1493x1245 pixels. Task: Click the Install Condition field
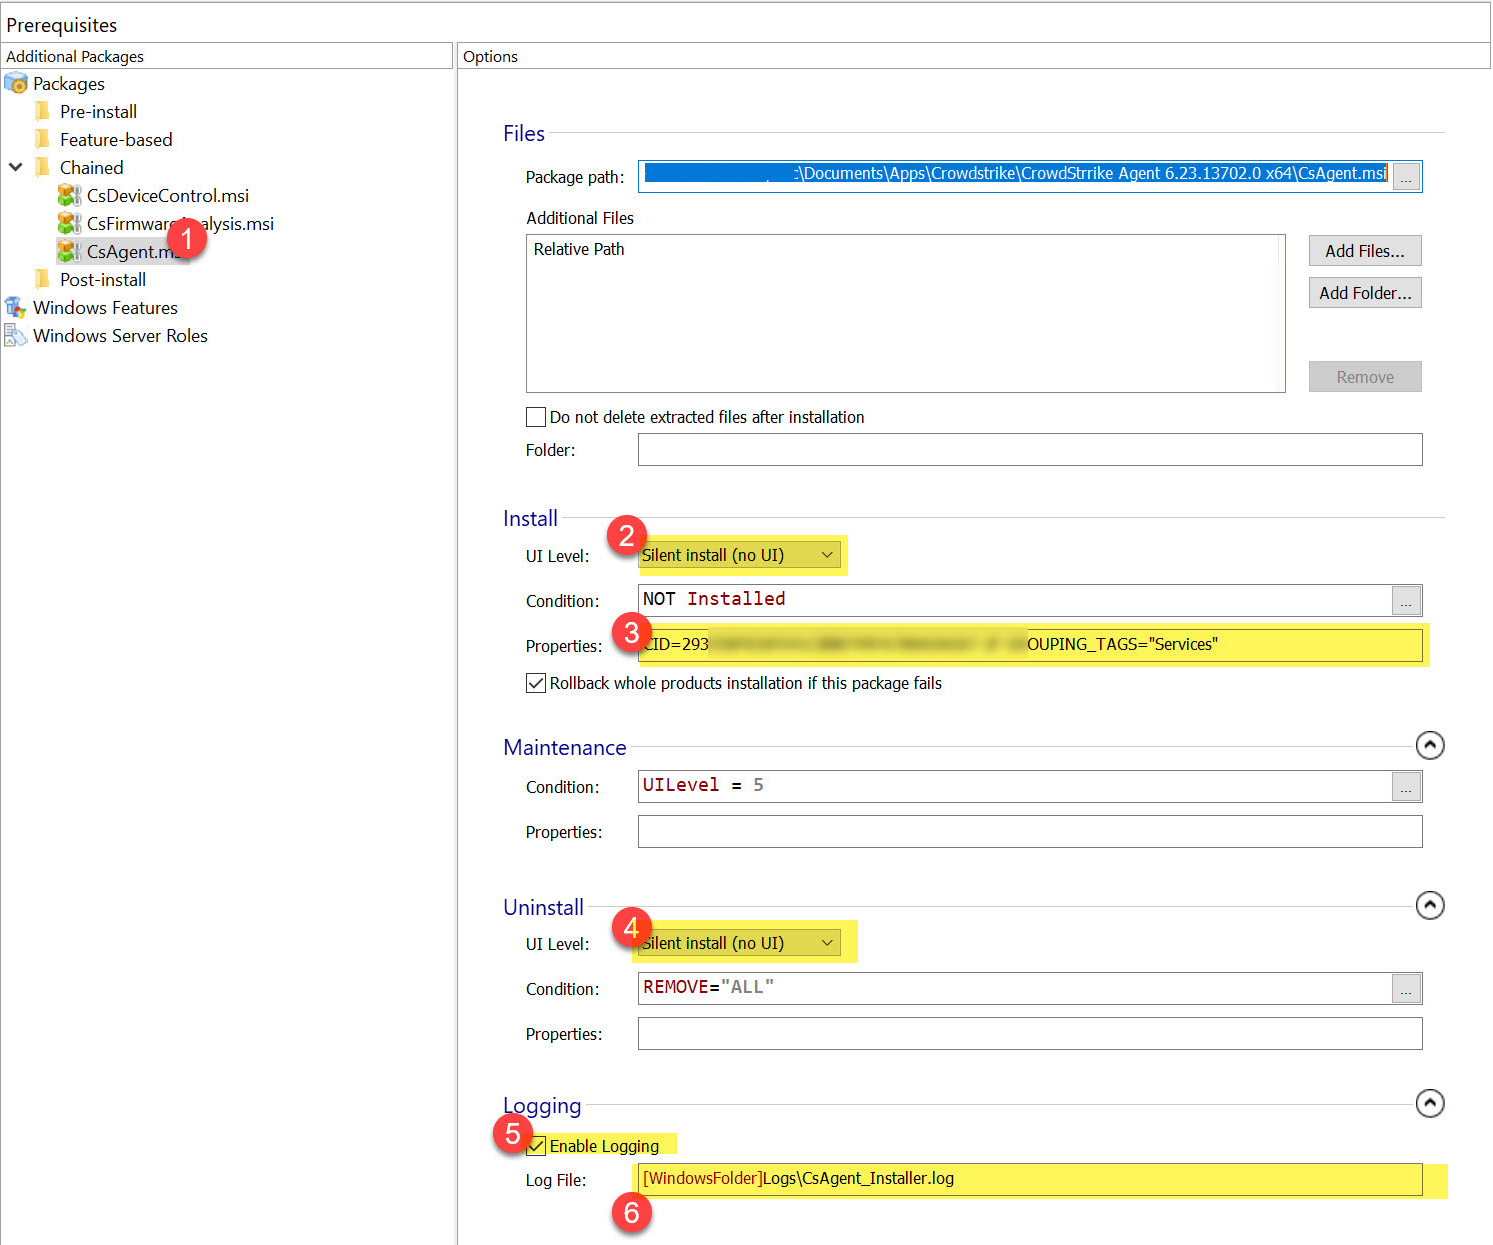[1015, 600]
